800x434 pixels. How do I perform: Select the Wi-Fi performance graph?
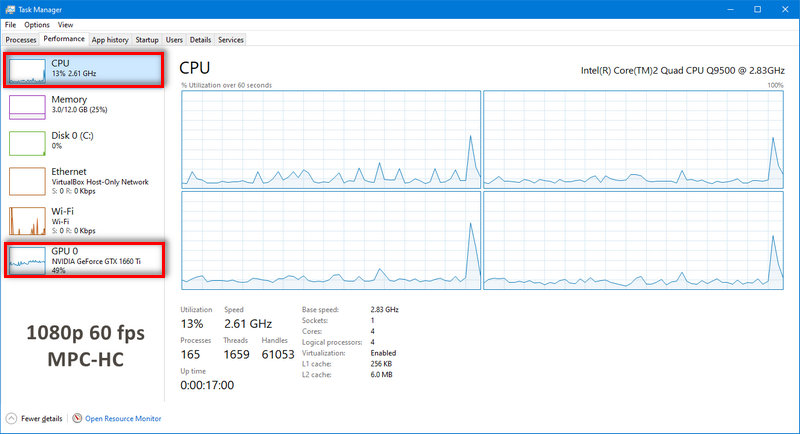[27, 220]
